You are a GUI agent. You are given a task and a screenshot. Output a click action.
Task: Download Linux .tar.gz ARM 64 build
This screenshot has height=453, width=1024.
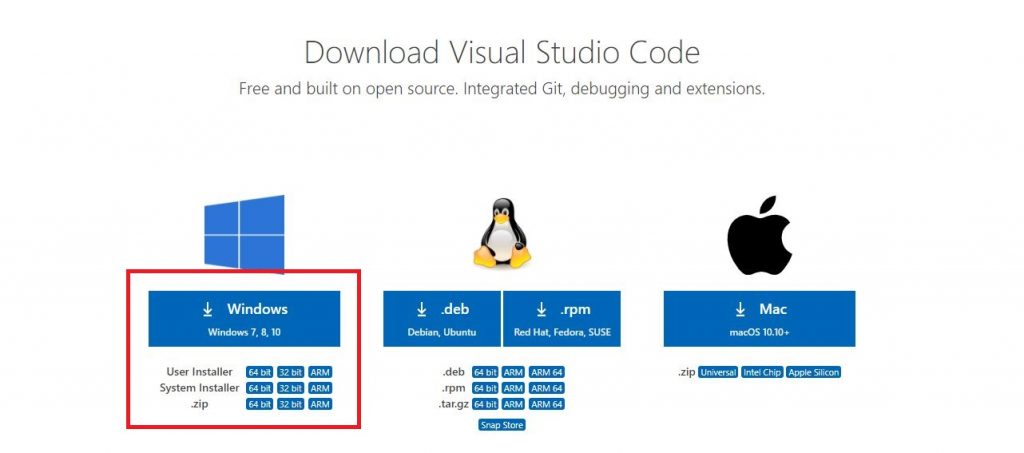click(x=547, y=404)
